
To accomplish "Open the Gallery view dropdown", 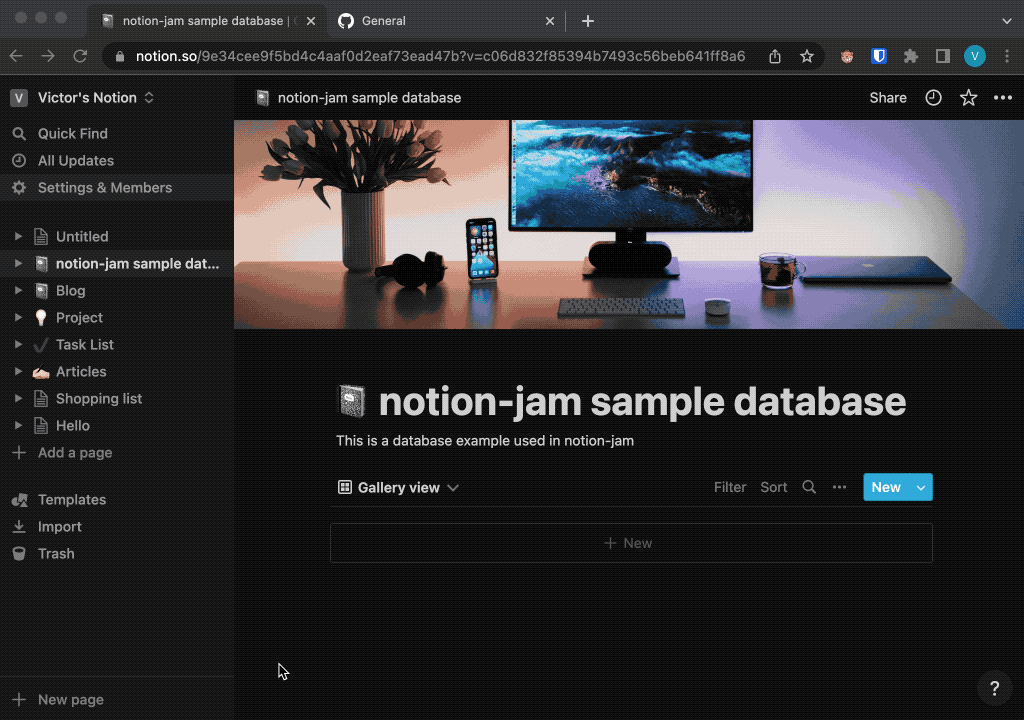I will [398, 487].
